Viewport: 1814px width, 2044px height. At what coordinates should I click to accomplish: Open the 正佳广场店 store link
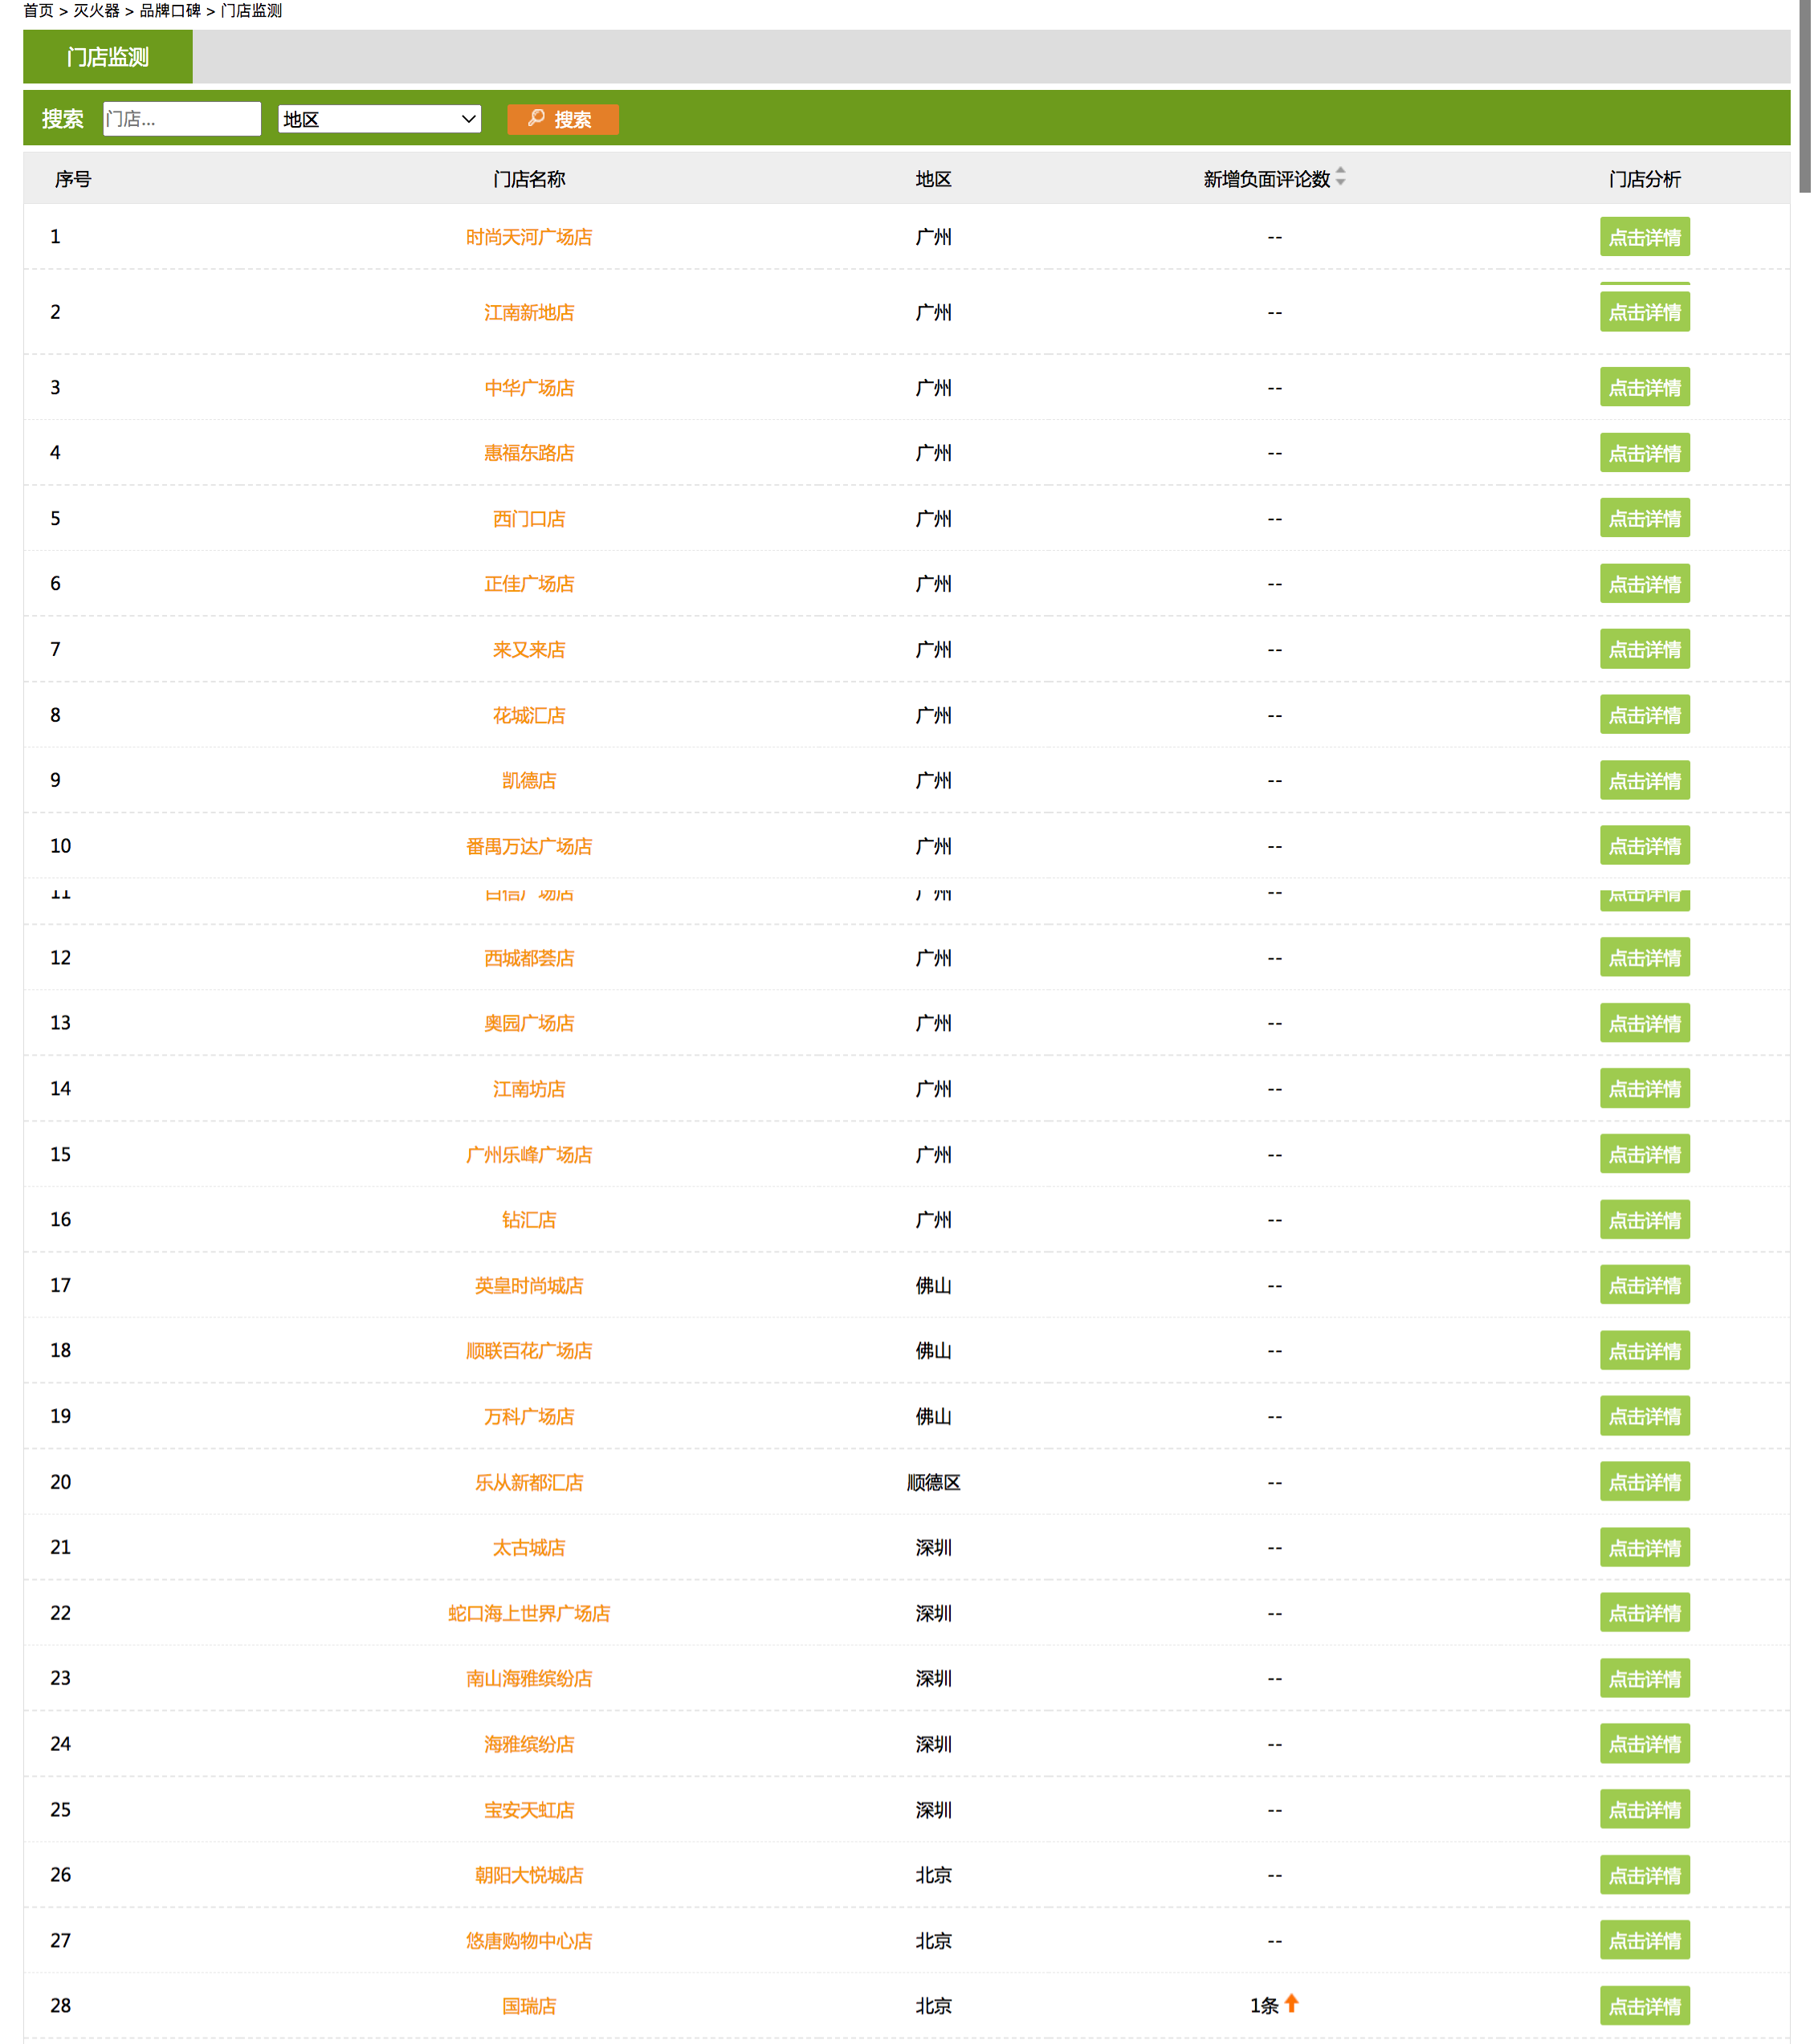[x=528, y=584]
